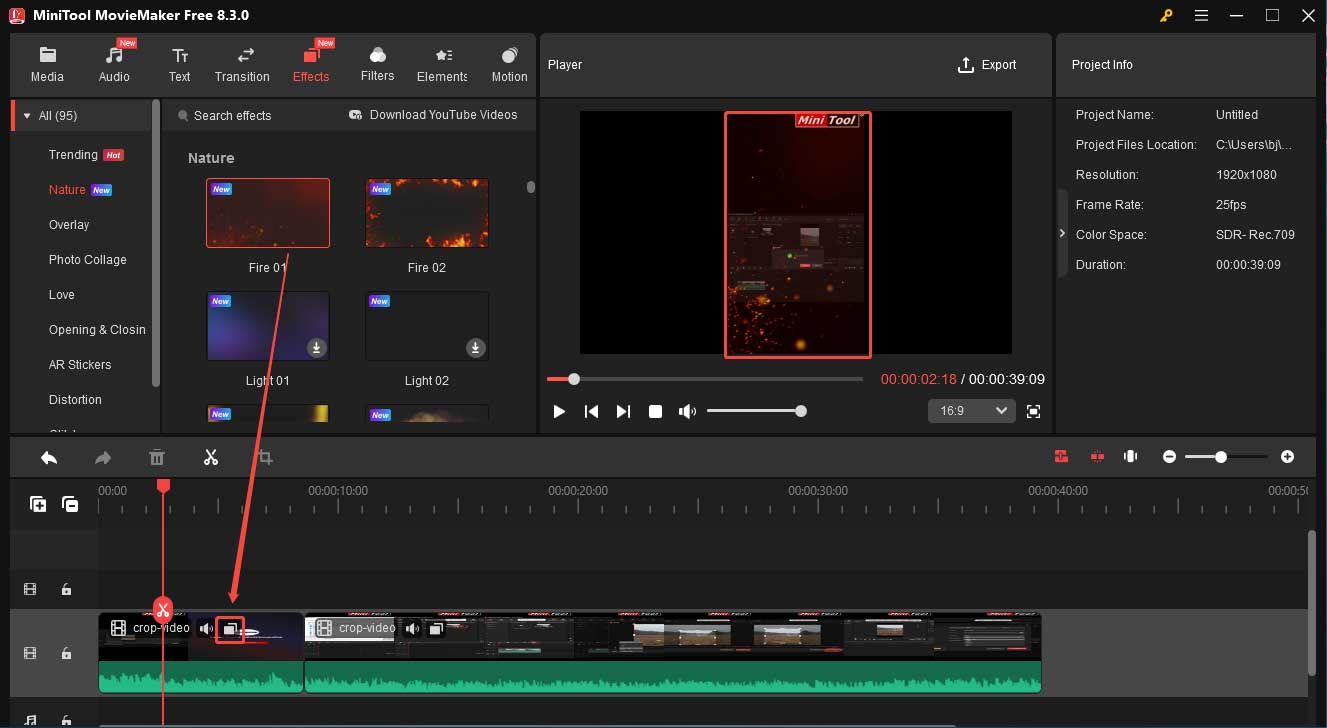Step to next frame
Screen dimensions: 1327x728
tap(623, 411)
